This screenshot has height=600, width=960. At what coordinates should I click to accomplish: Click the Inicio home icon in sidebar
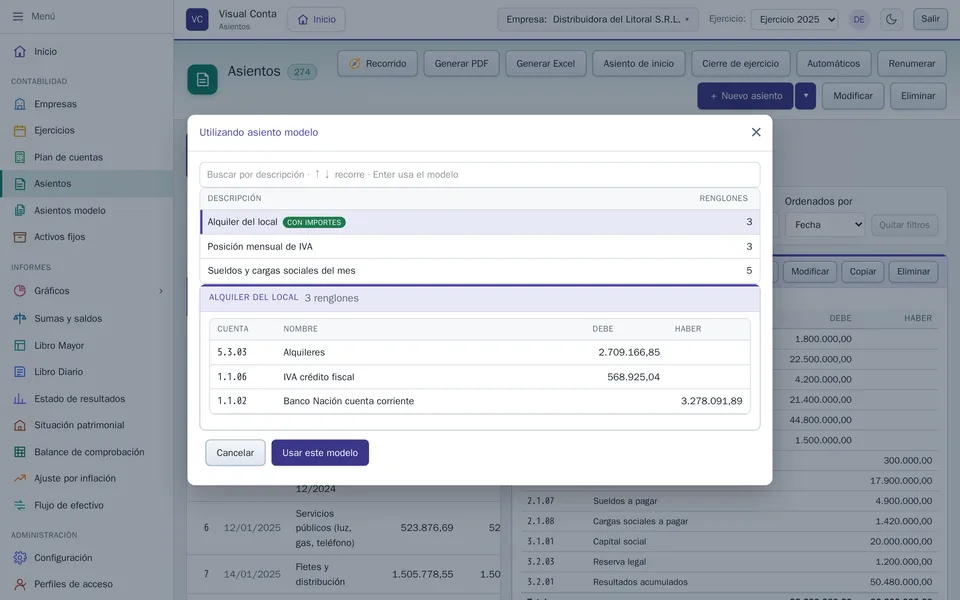click(x=20, y=51)
